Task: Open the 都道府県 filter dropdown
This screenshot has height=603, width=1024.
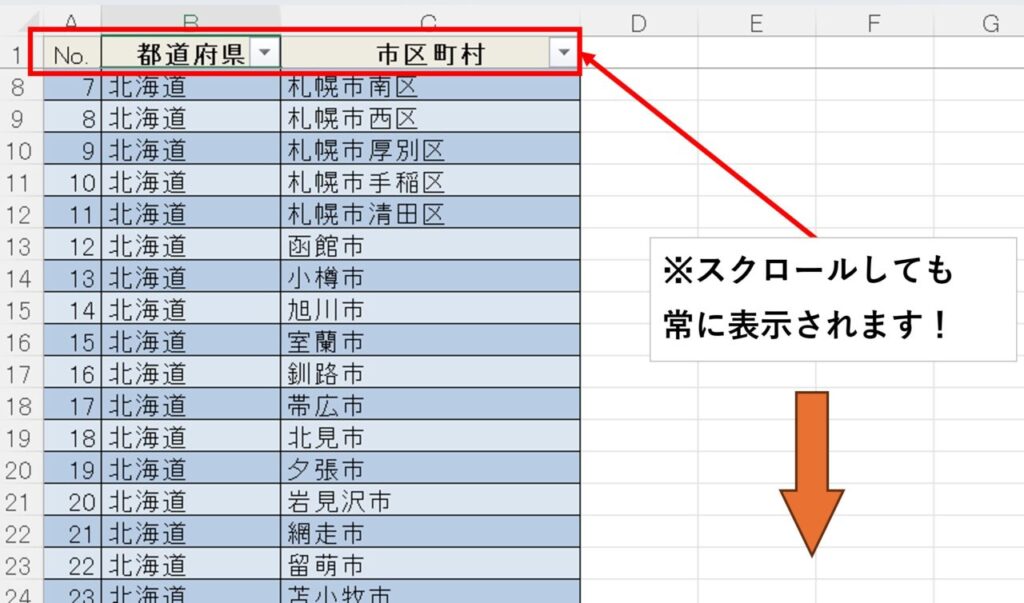Action: click(x=264, y=52)
